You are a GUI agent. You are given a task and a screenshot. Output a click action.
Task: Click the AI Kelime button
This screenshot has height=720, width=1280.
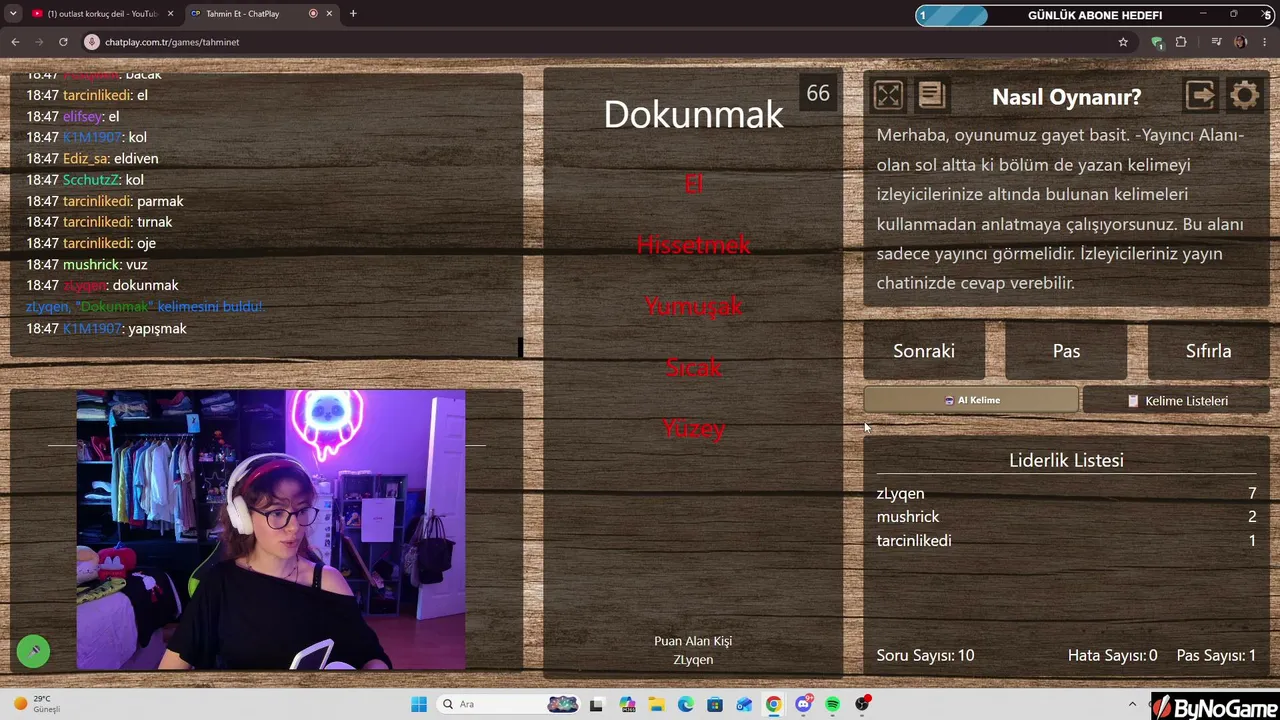pos(971,400)
